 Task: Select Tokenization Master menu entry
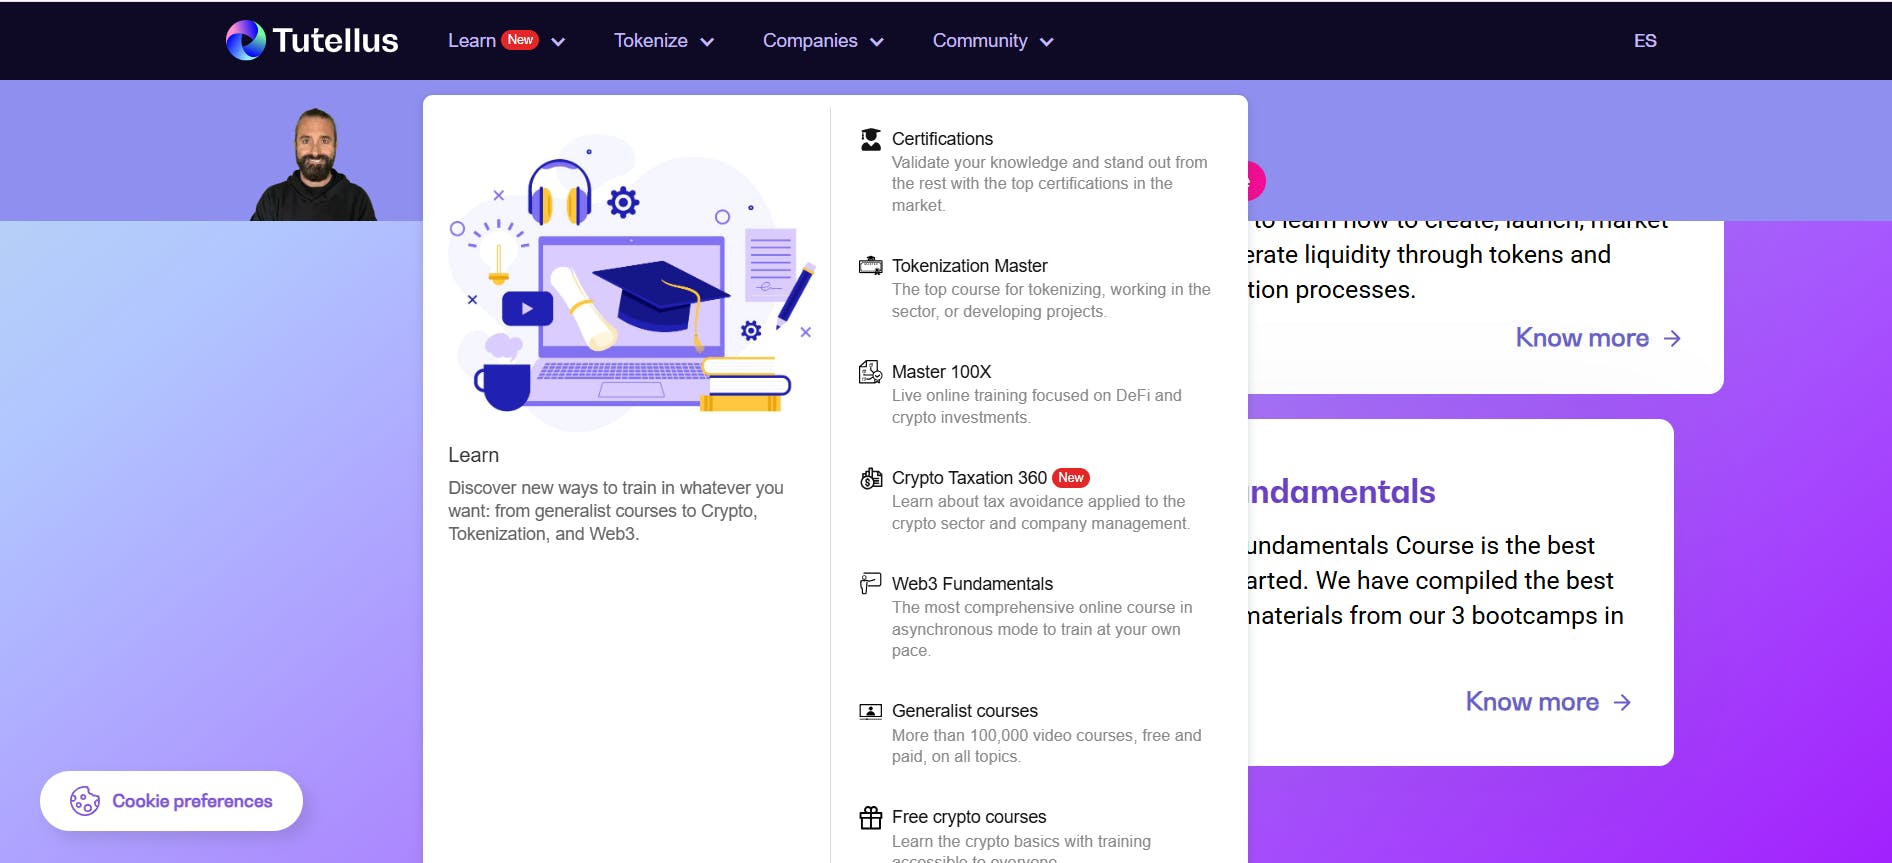[x=969, y=266]
